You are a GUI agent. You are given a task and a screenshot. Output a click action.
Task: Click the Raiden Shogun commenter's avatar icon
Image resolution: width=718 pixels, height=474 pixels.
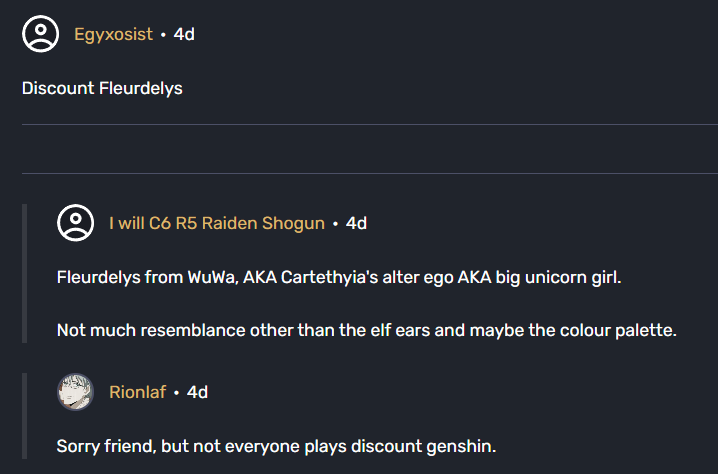76,222
